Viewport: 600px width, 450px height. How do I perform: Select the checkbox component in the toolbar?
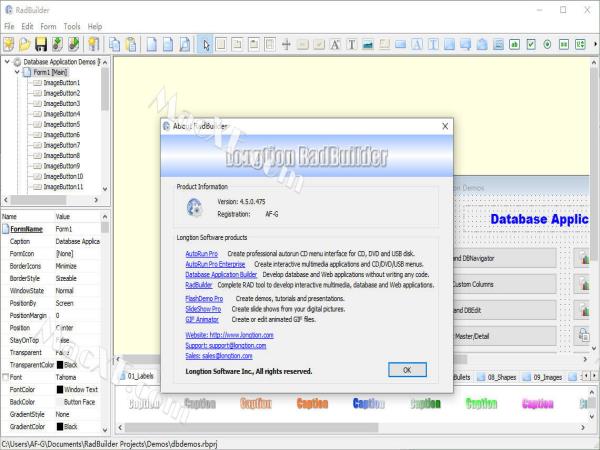click(531, 44)
